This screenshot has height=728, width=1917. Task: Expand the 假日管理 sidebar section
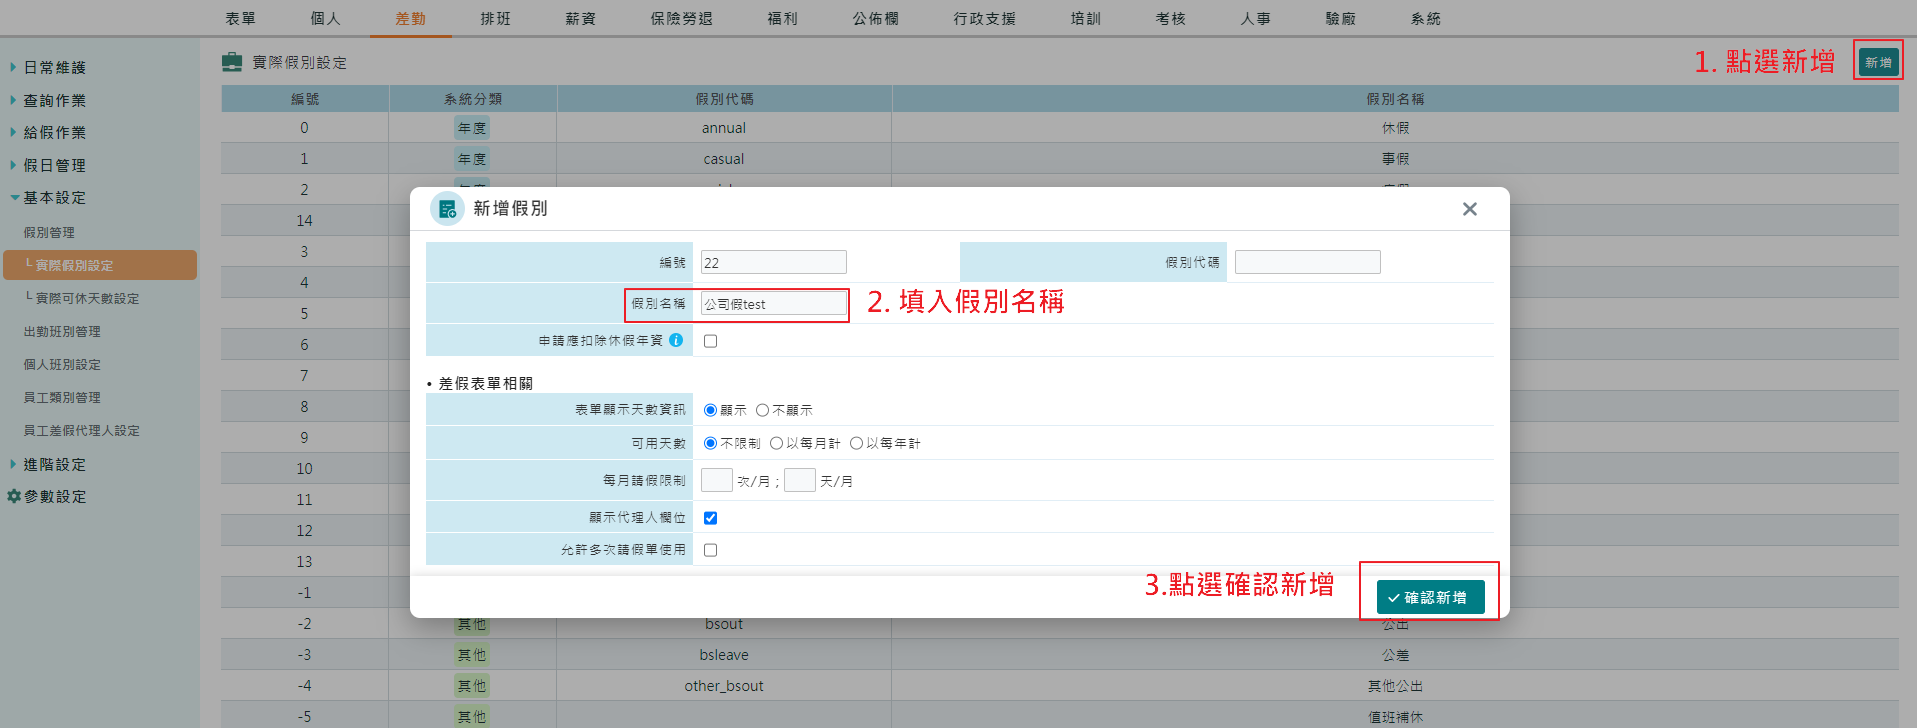point(55,165)
